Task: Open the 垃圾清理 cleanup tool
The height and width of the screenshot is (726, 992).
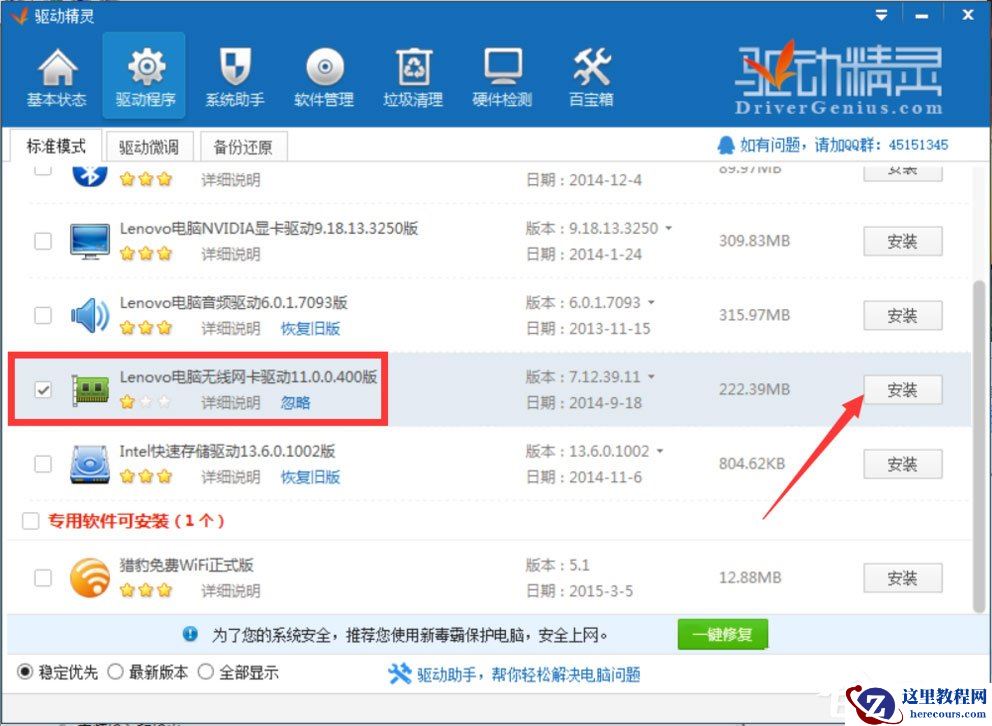Action: [411, 75]
